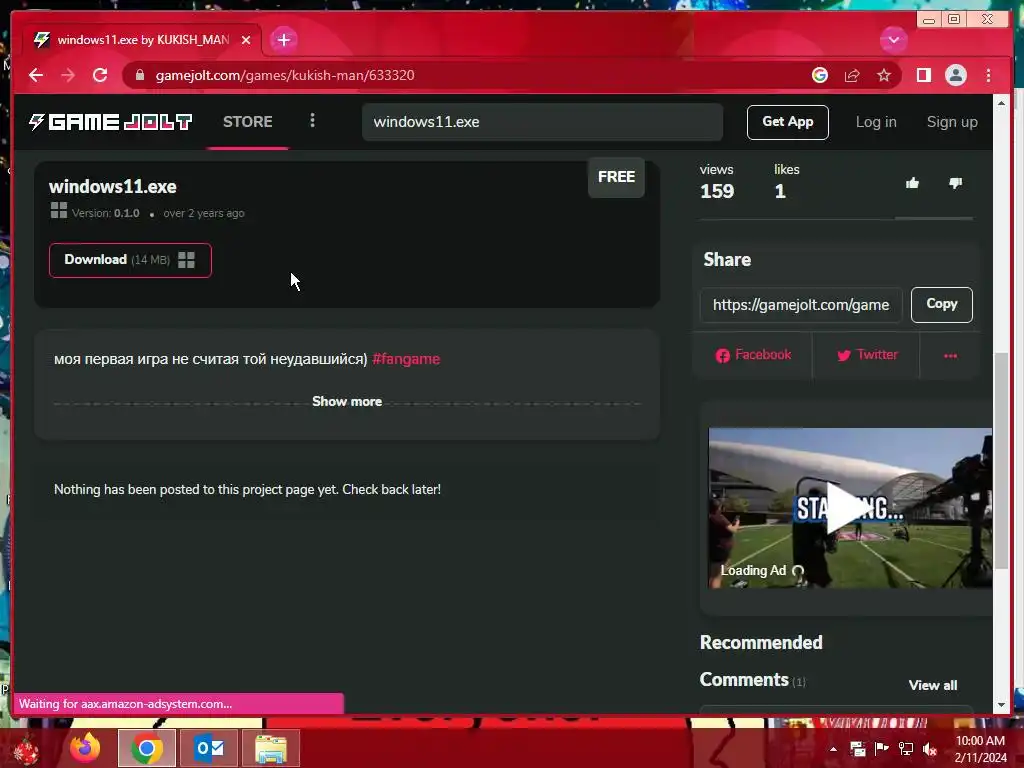Open a new tab with the plus button
Screen dimensions: 1024x768
pyautogui.click(x=283, y=40)
